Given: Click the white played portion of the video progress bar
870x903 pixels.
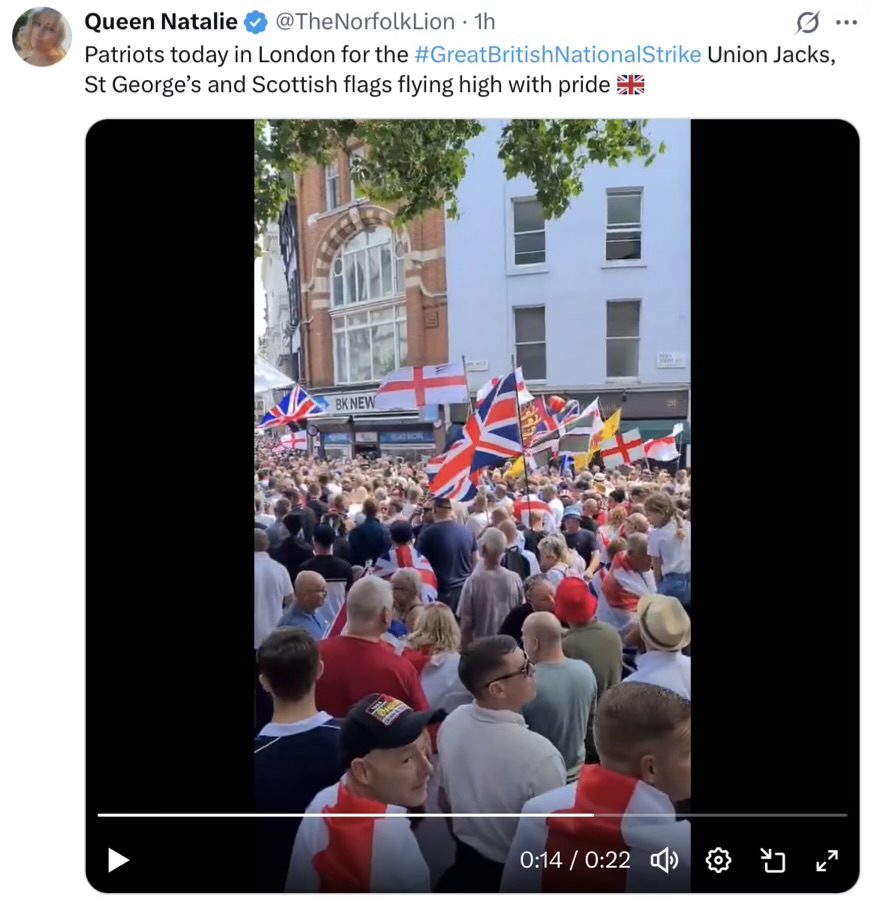Looking at the screenshot, I should [345, 815].
